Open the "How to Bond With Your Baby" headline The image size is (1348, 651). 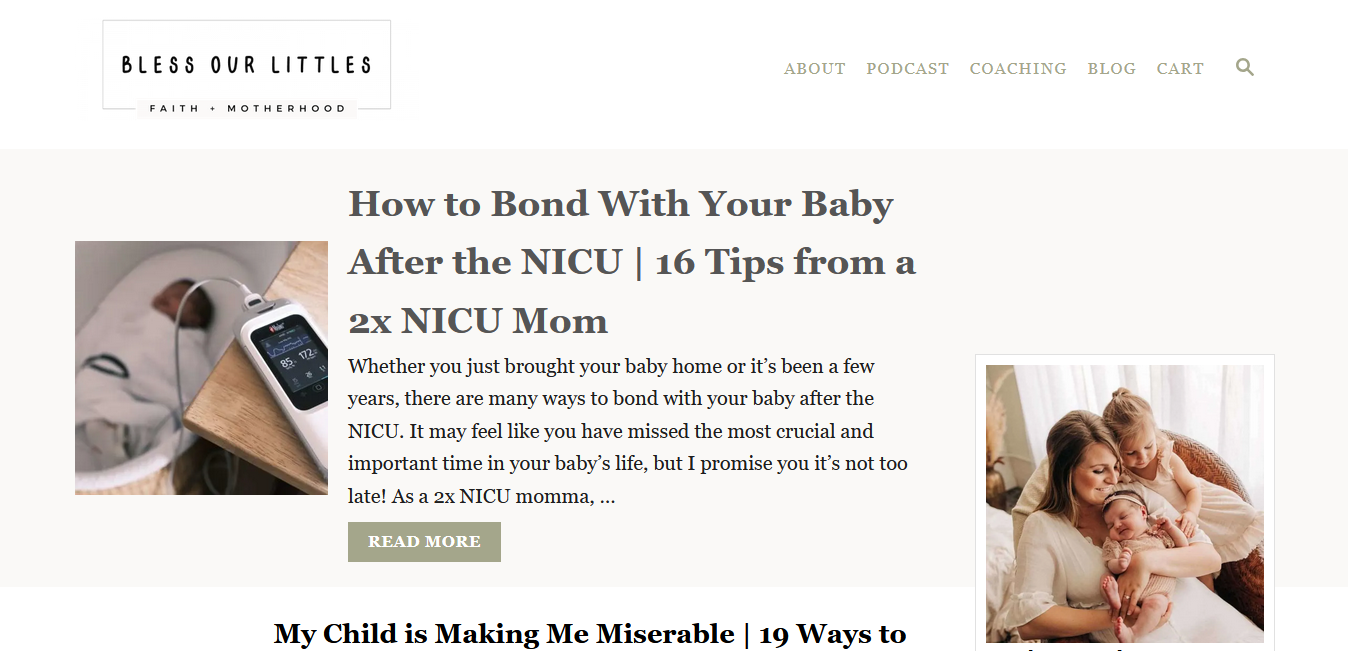pyautogui.click(x=620, y=204)
